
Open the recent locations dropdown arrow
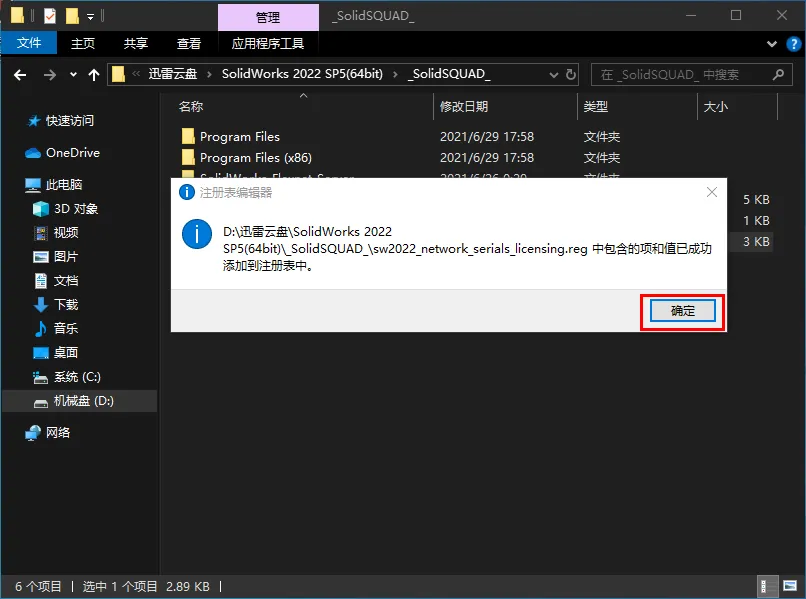[74, 75]
